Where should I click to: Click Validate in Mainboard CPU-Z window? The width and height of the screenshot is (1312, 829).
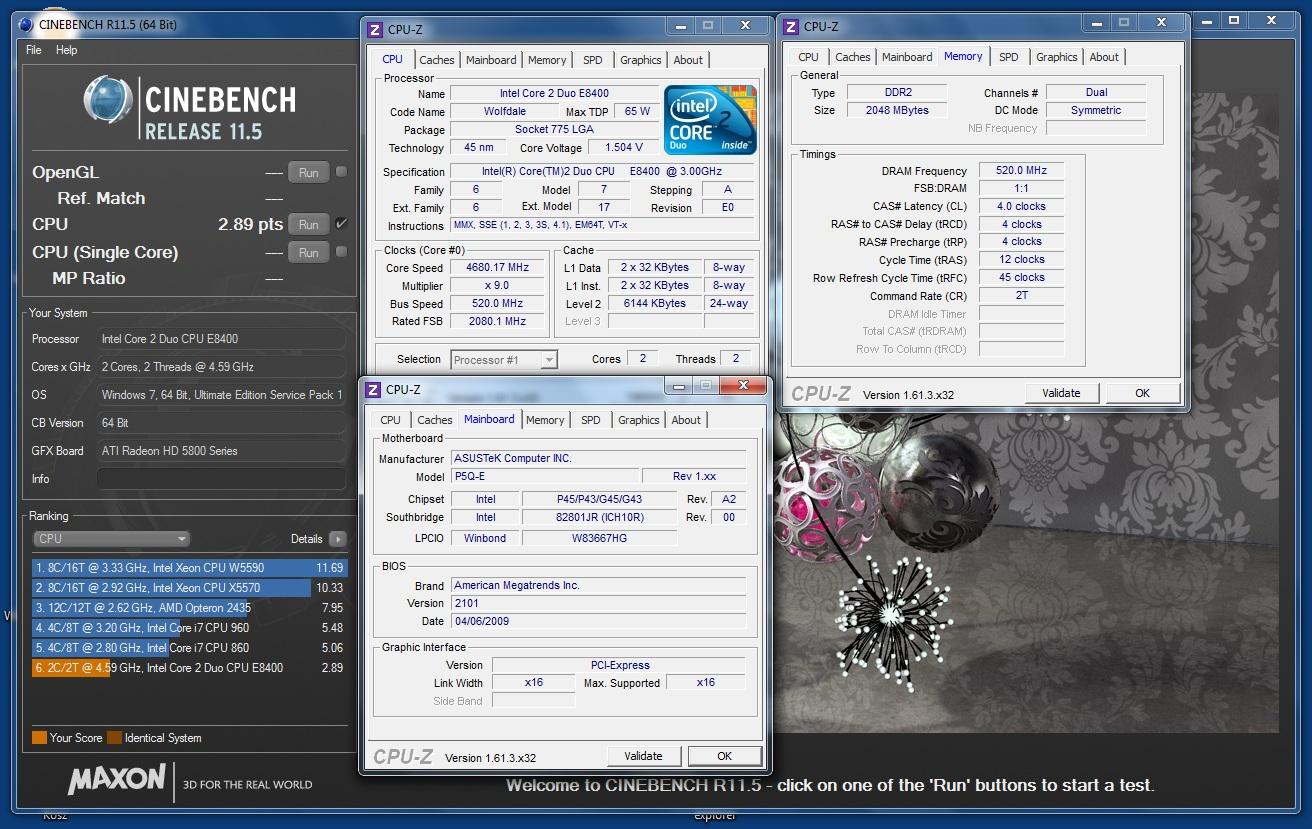(x=643, y=756)
